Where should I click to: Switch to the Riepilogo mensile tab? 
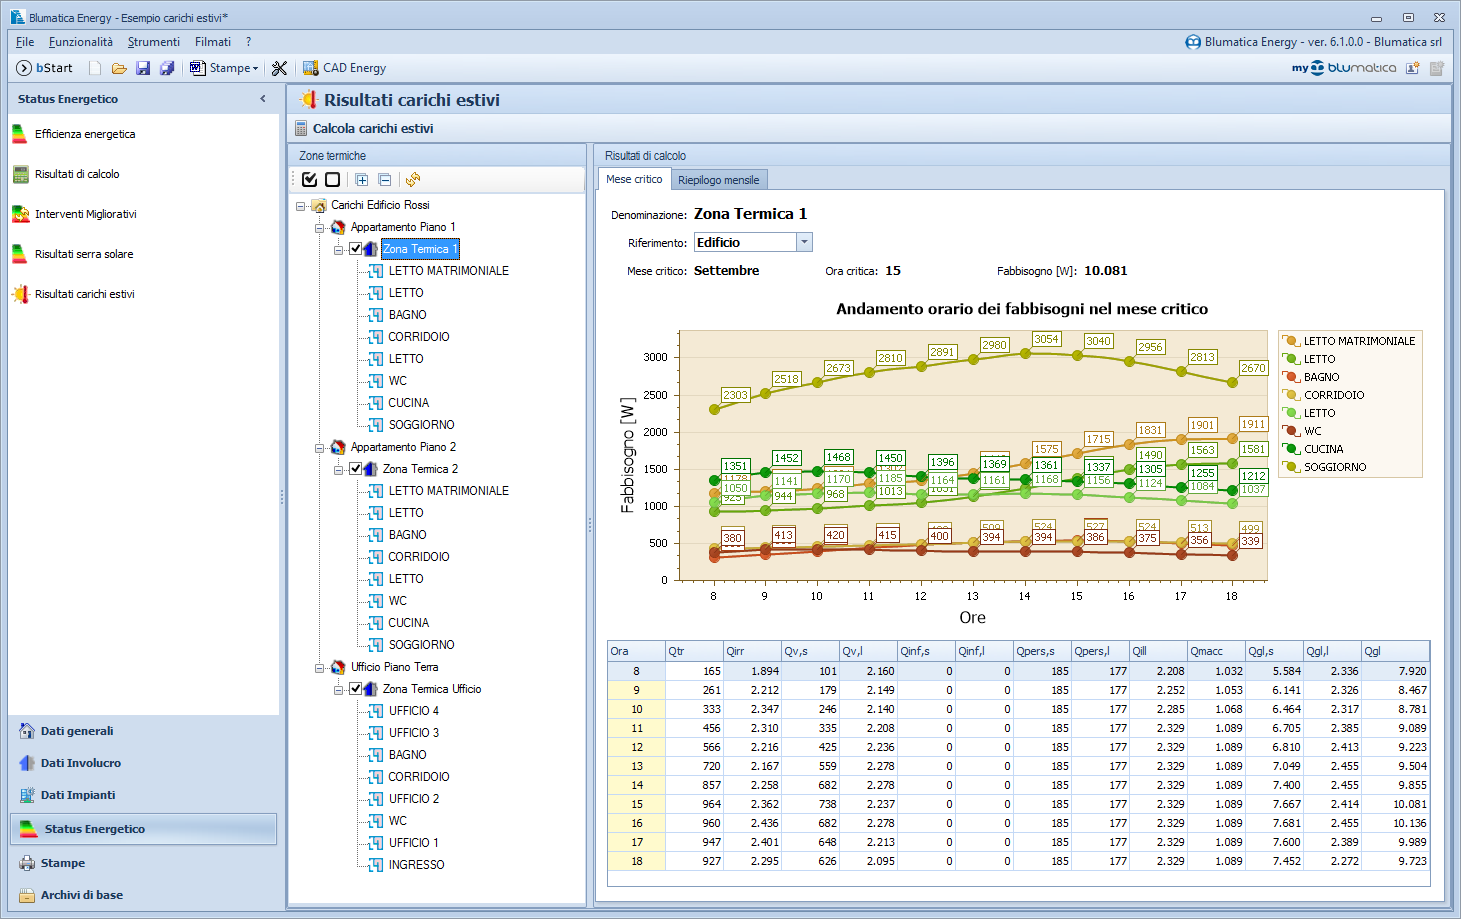tap(719, 180)
